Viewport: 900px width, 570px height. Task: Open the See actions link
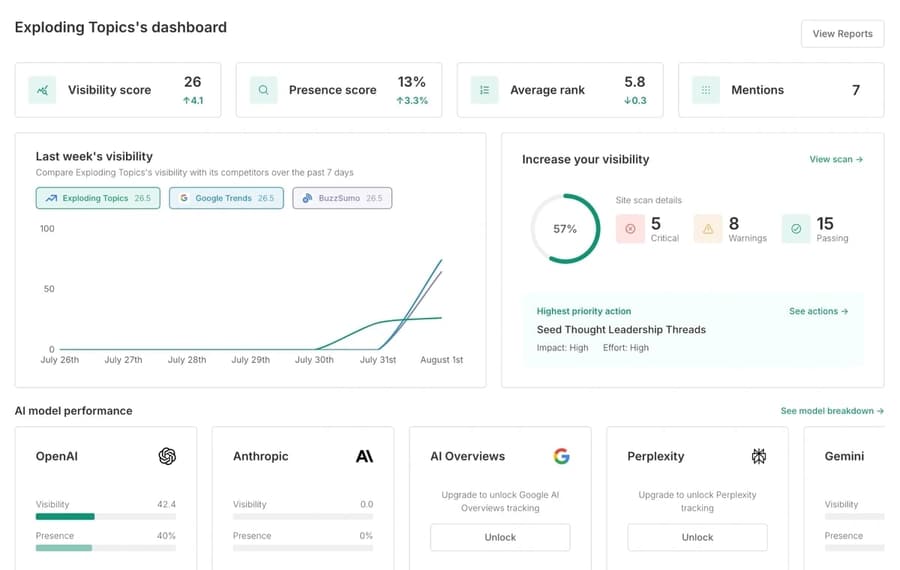[818, 311]
